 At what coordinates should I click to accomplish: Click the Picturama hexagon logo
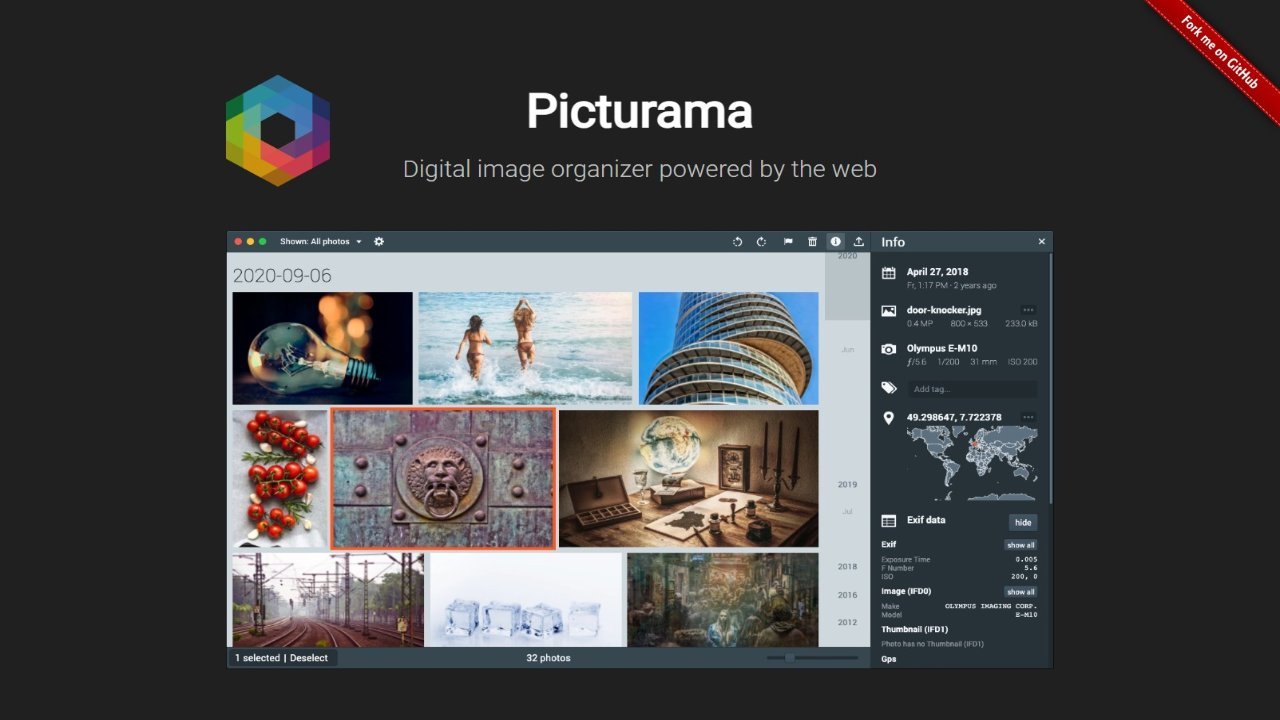[x=278, y=130]
